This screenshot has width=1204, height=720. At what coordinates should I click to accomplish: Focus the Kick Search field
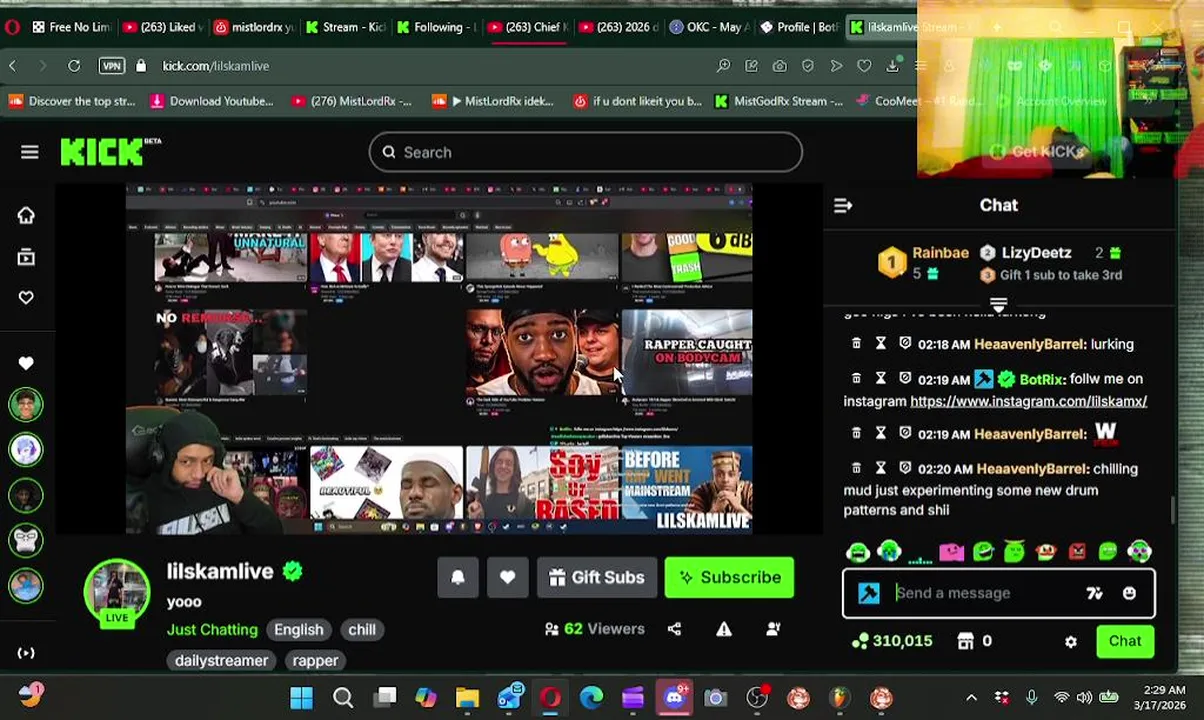click(585, 152)
